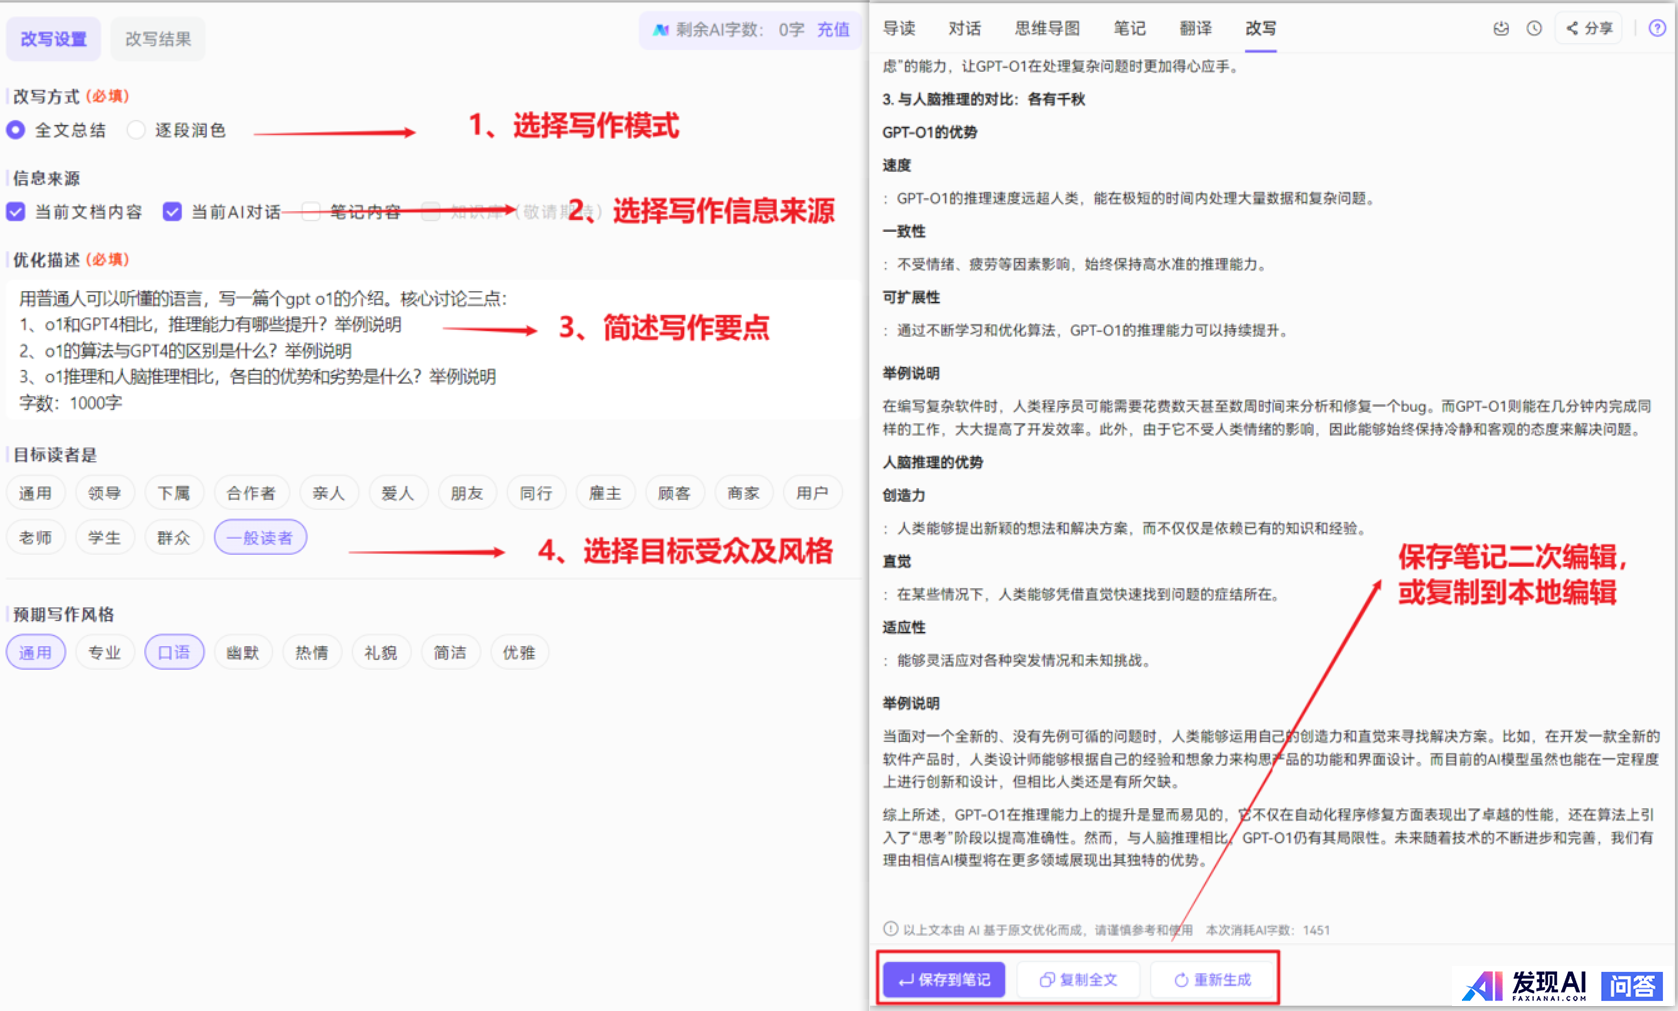Toggle the 当前AI对话 checkbox
Viewport: 1678px width, 1011px height.
[x=172, y=212]
